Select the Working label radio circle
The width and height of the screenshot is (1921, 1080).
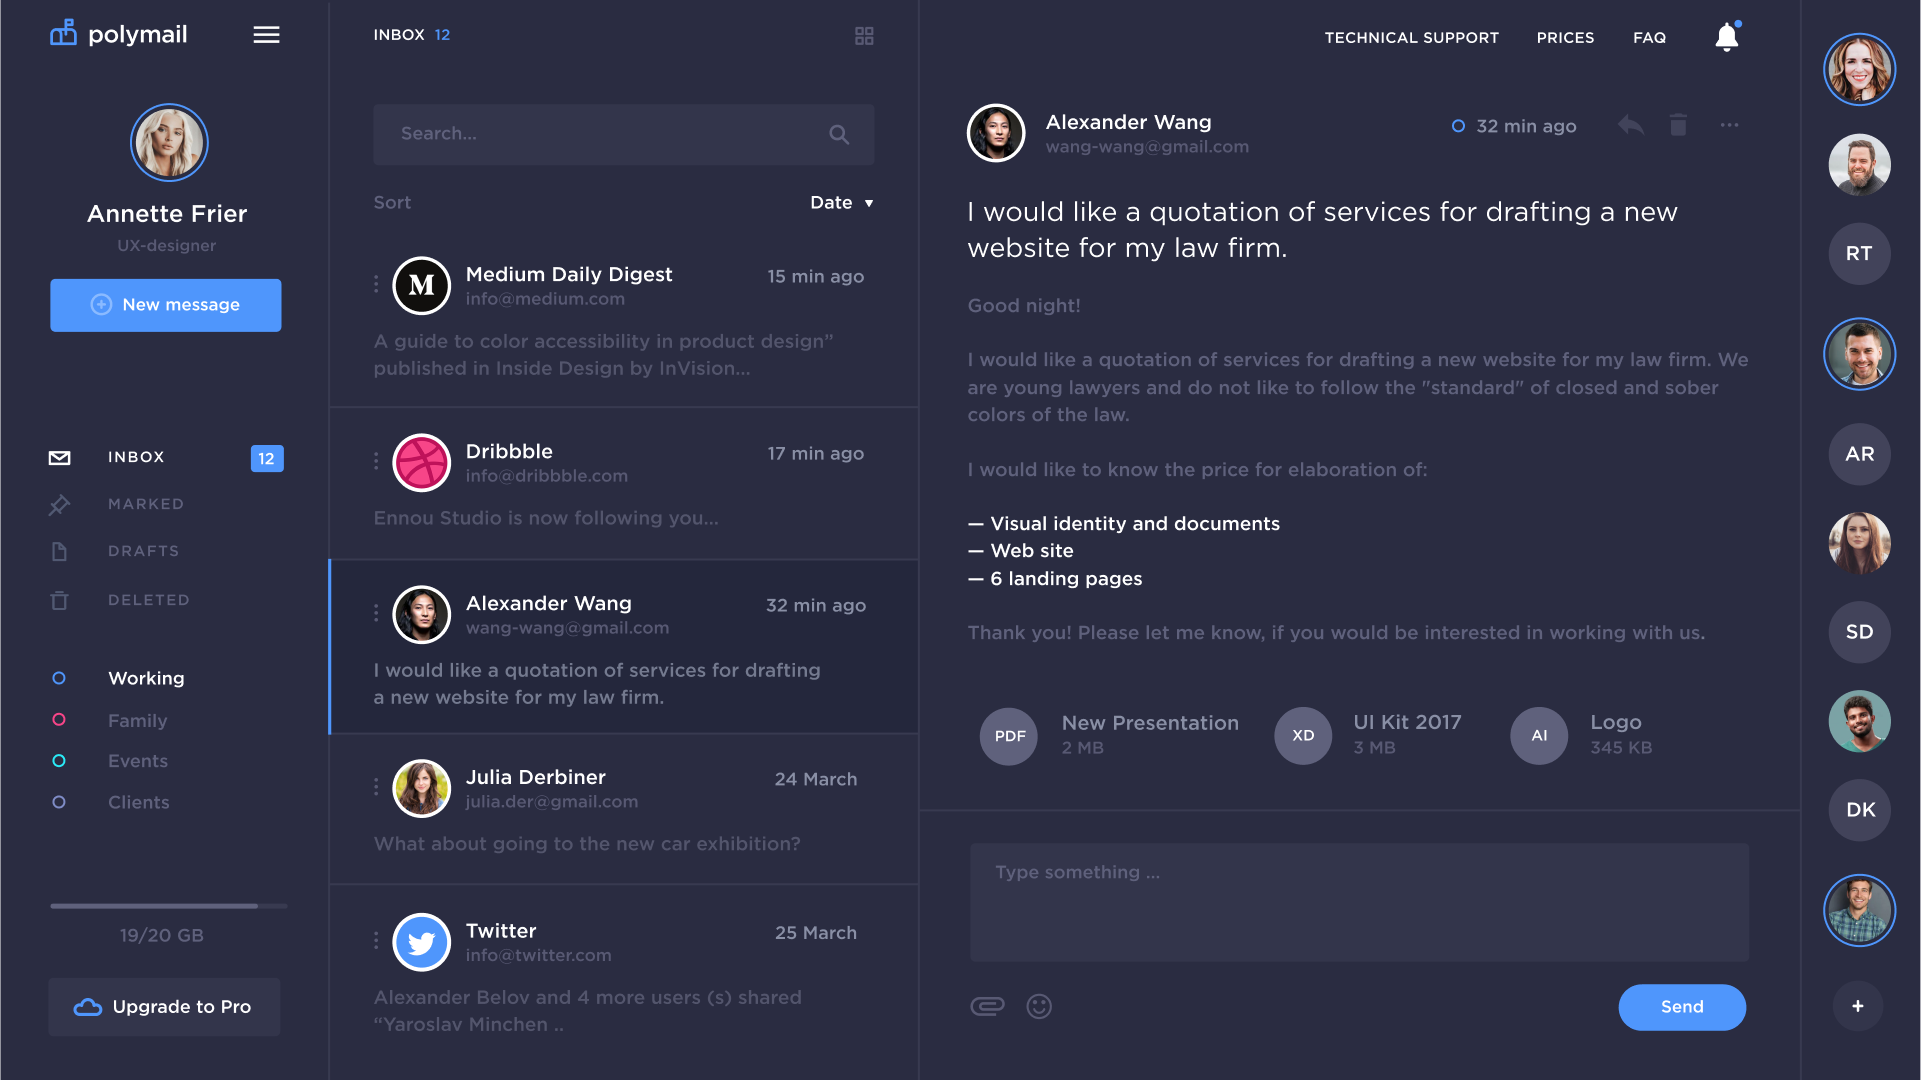pos(59,678)
